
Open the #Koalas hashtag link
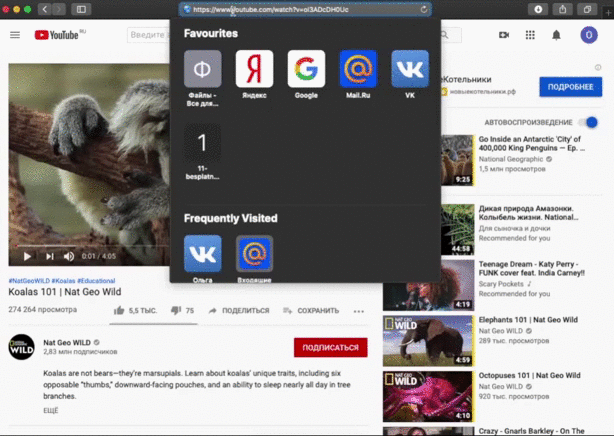(63, 280)
